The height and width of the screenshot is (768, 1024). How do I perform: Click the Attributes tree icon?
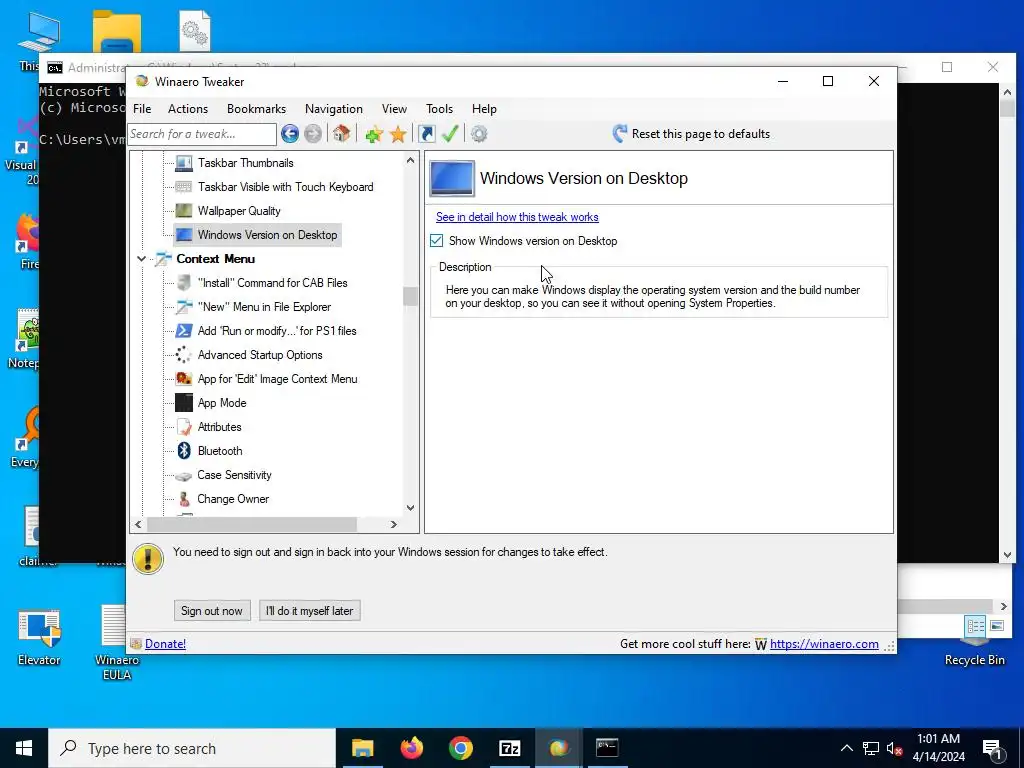(x=184, y=427)
